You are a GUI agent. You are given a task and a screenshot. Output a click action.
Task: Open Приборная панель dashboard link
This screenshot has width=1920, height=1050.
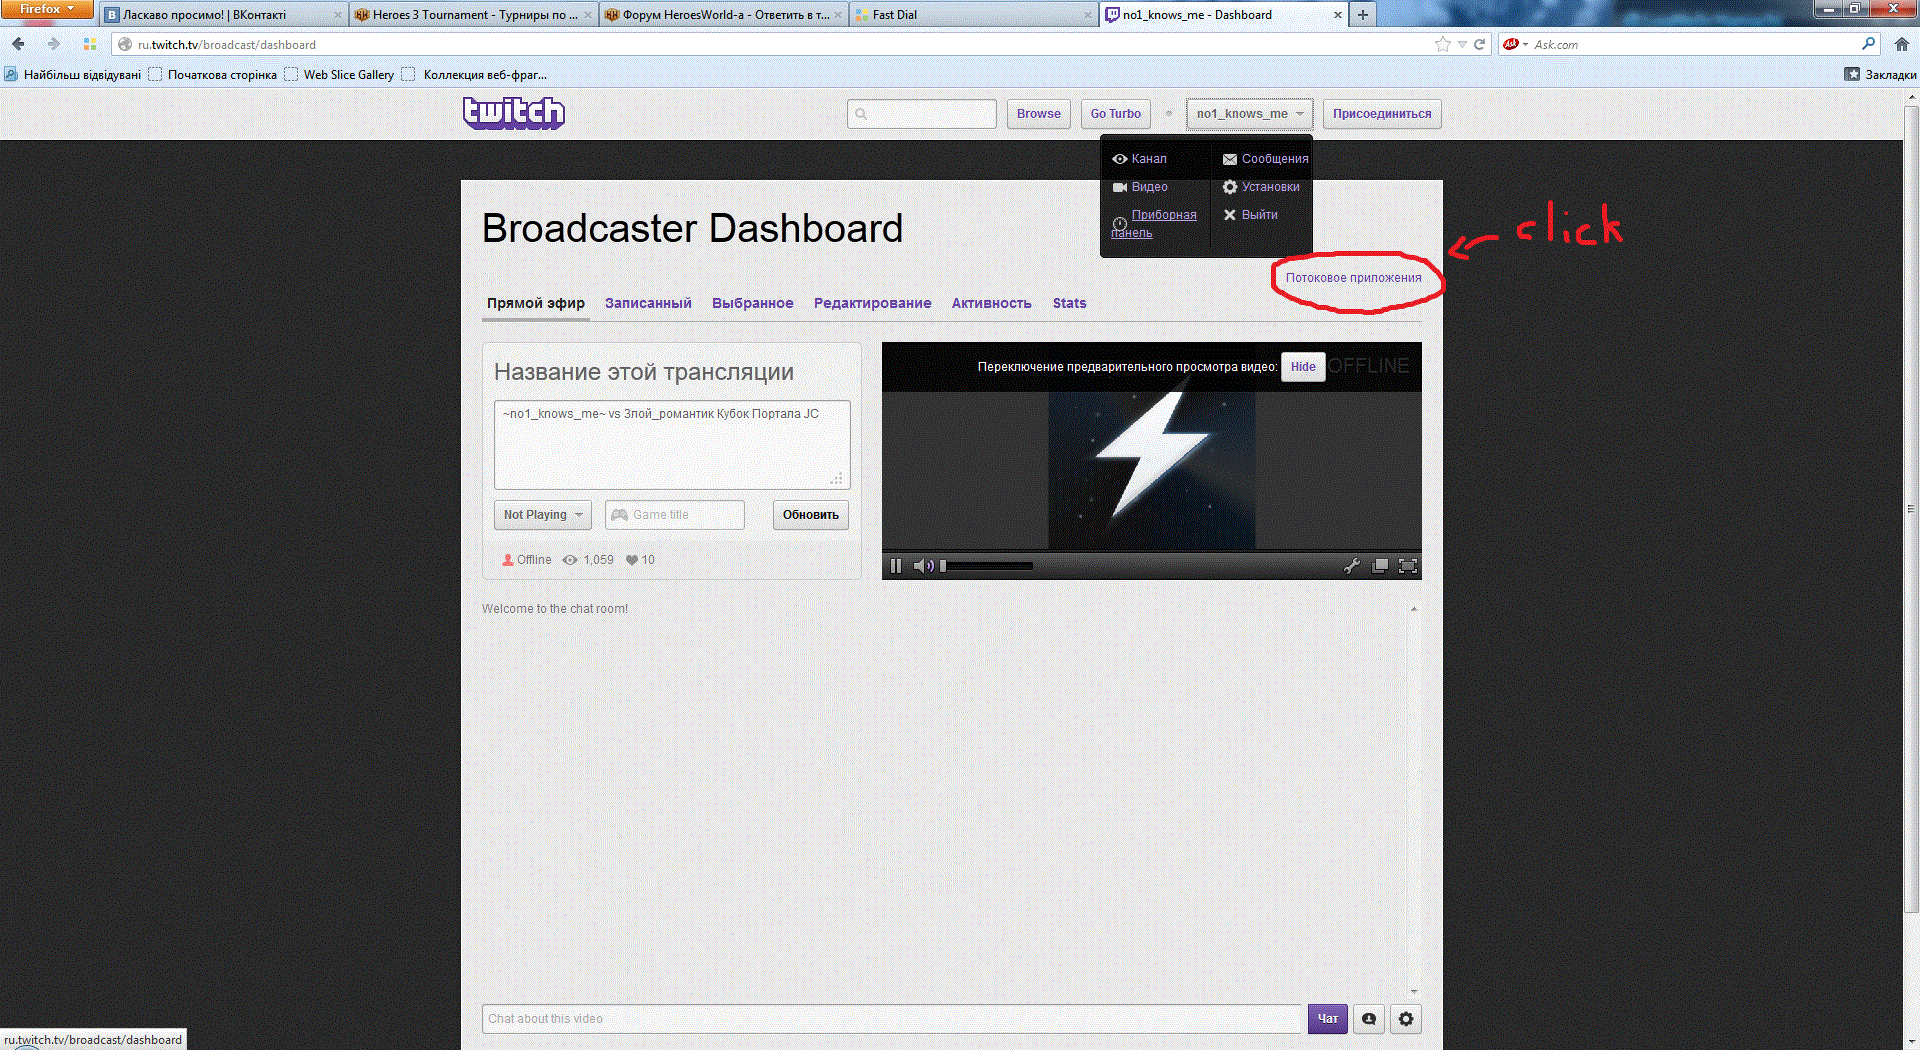click(1154, 223)
